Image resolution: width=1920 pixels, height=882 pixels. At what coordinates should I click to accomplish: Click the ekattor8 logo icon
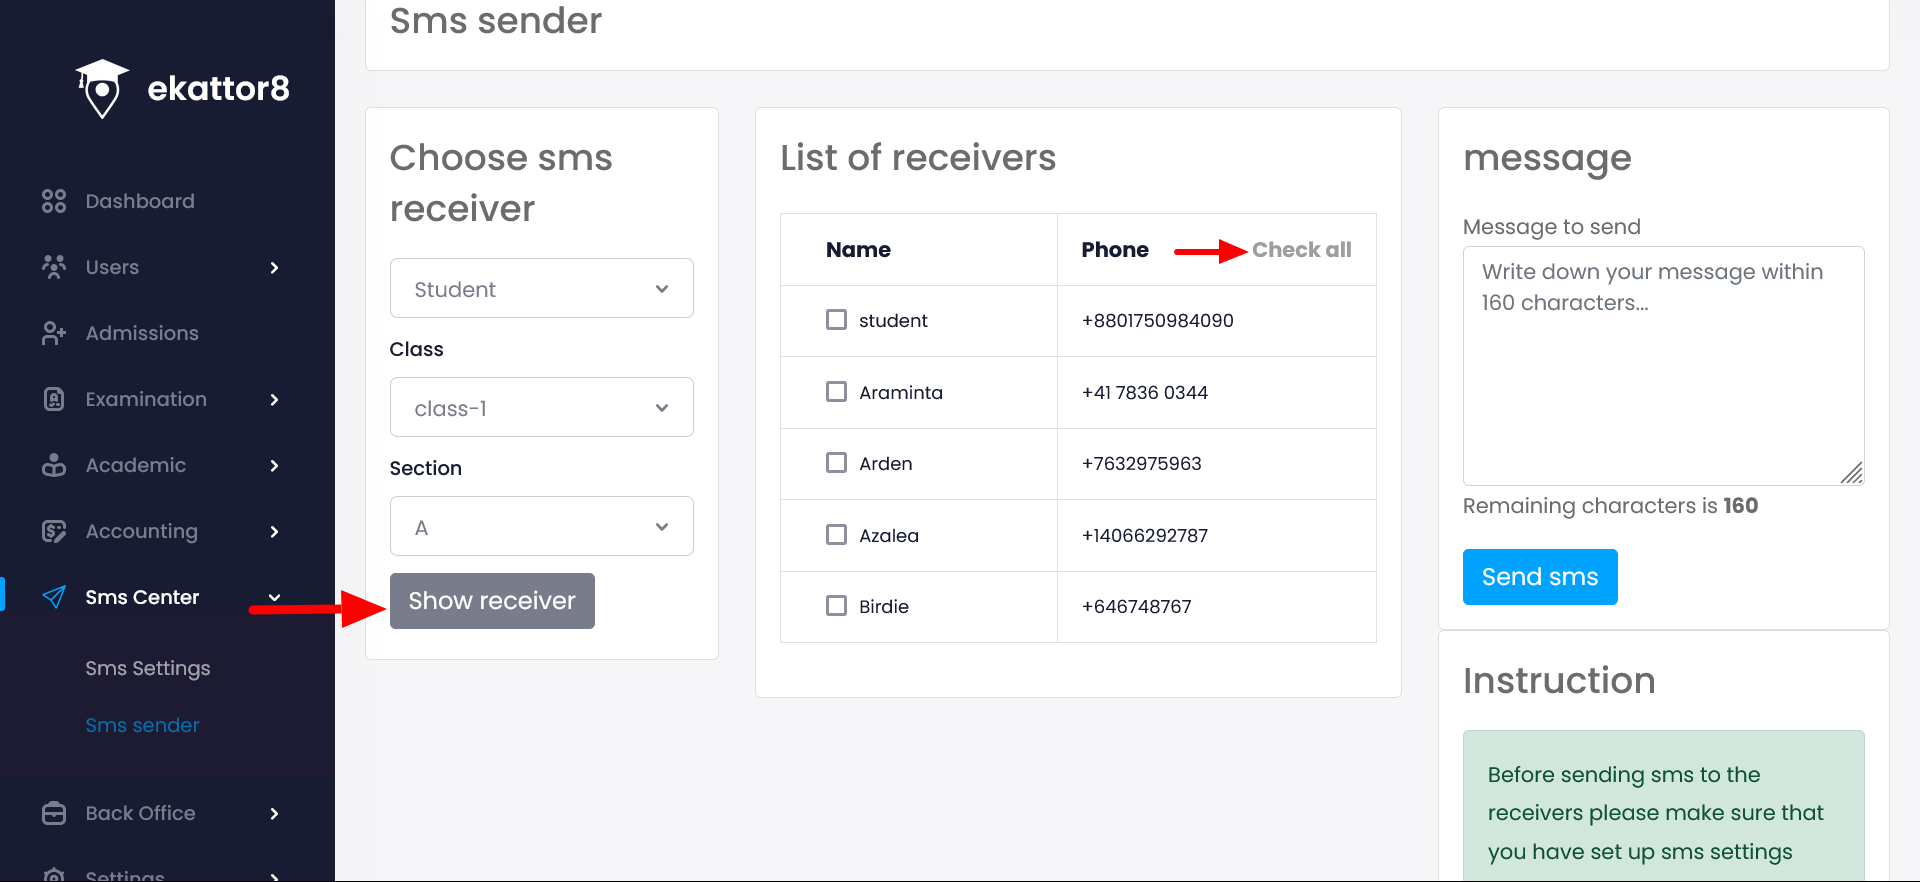[102, 88]
